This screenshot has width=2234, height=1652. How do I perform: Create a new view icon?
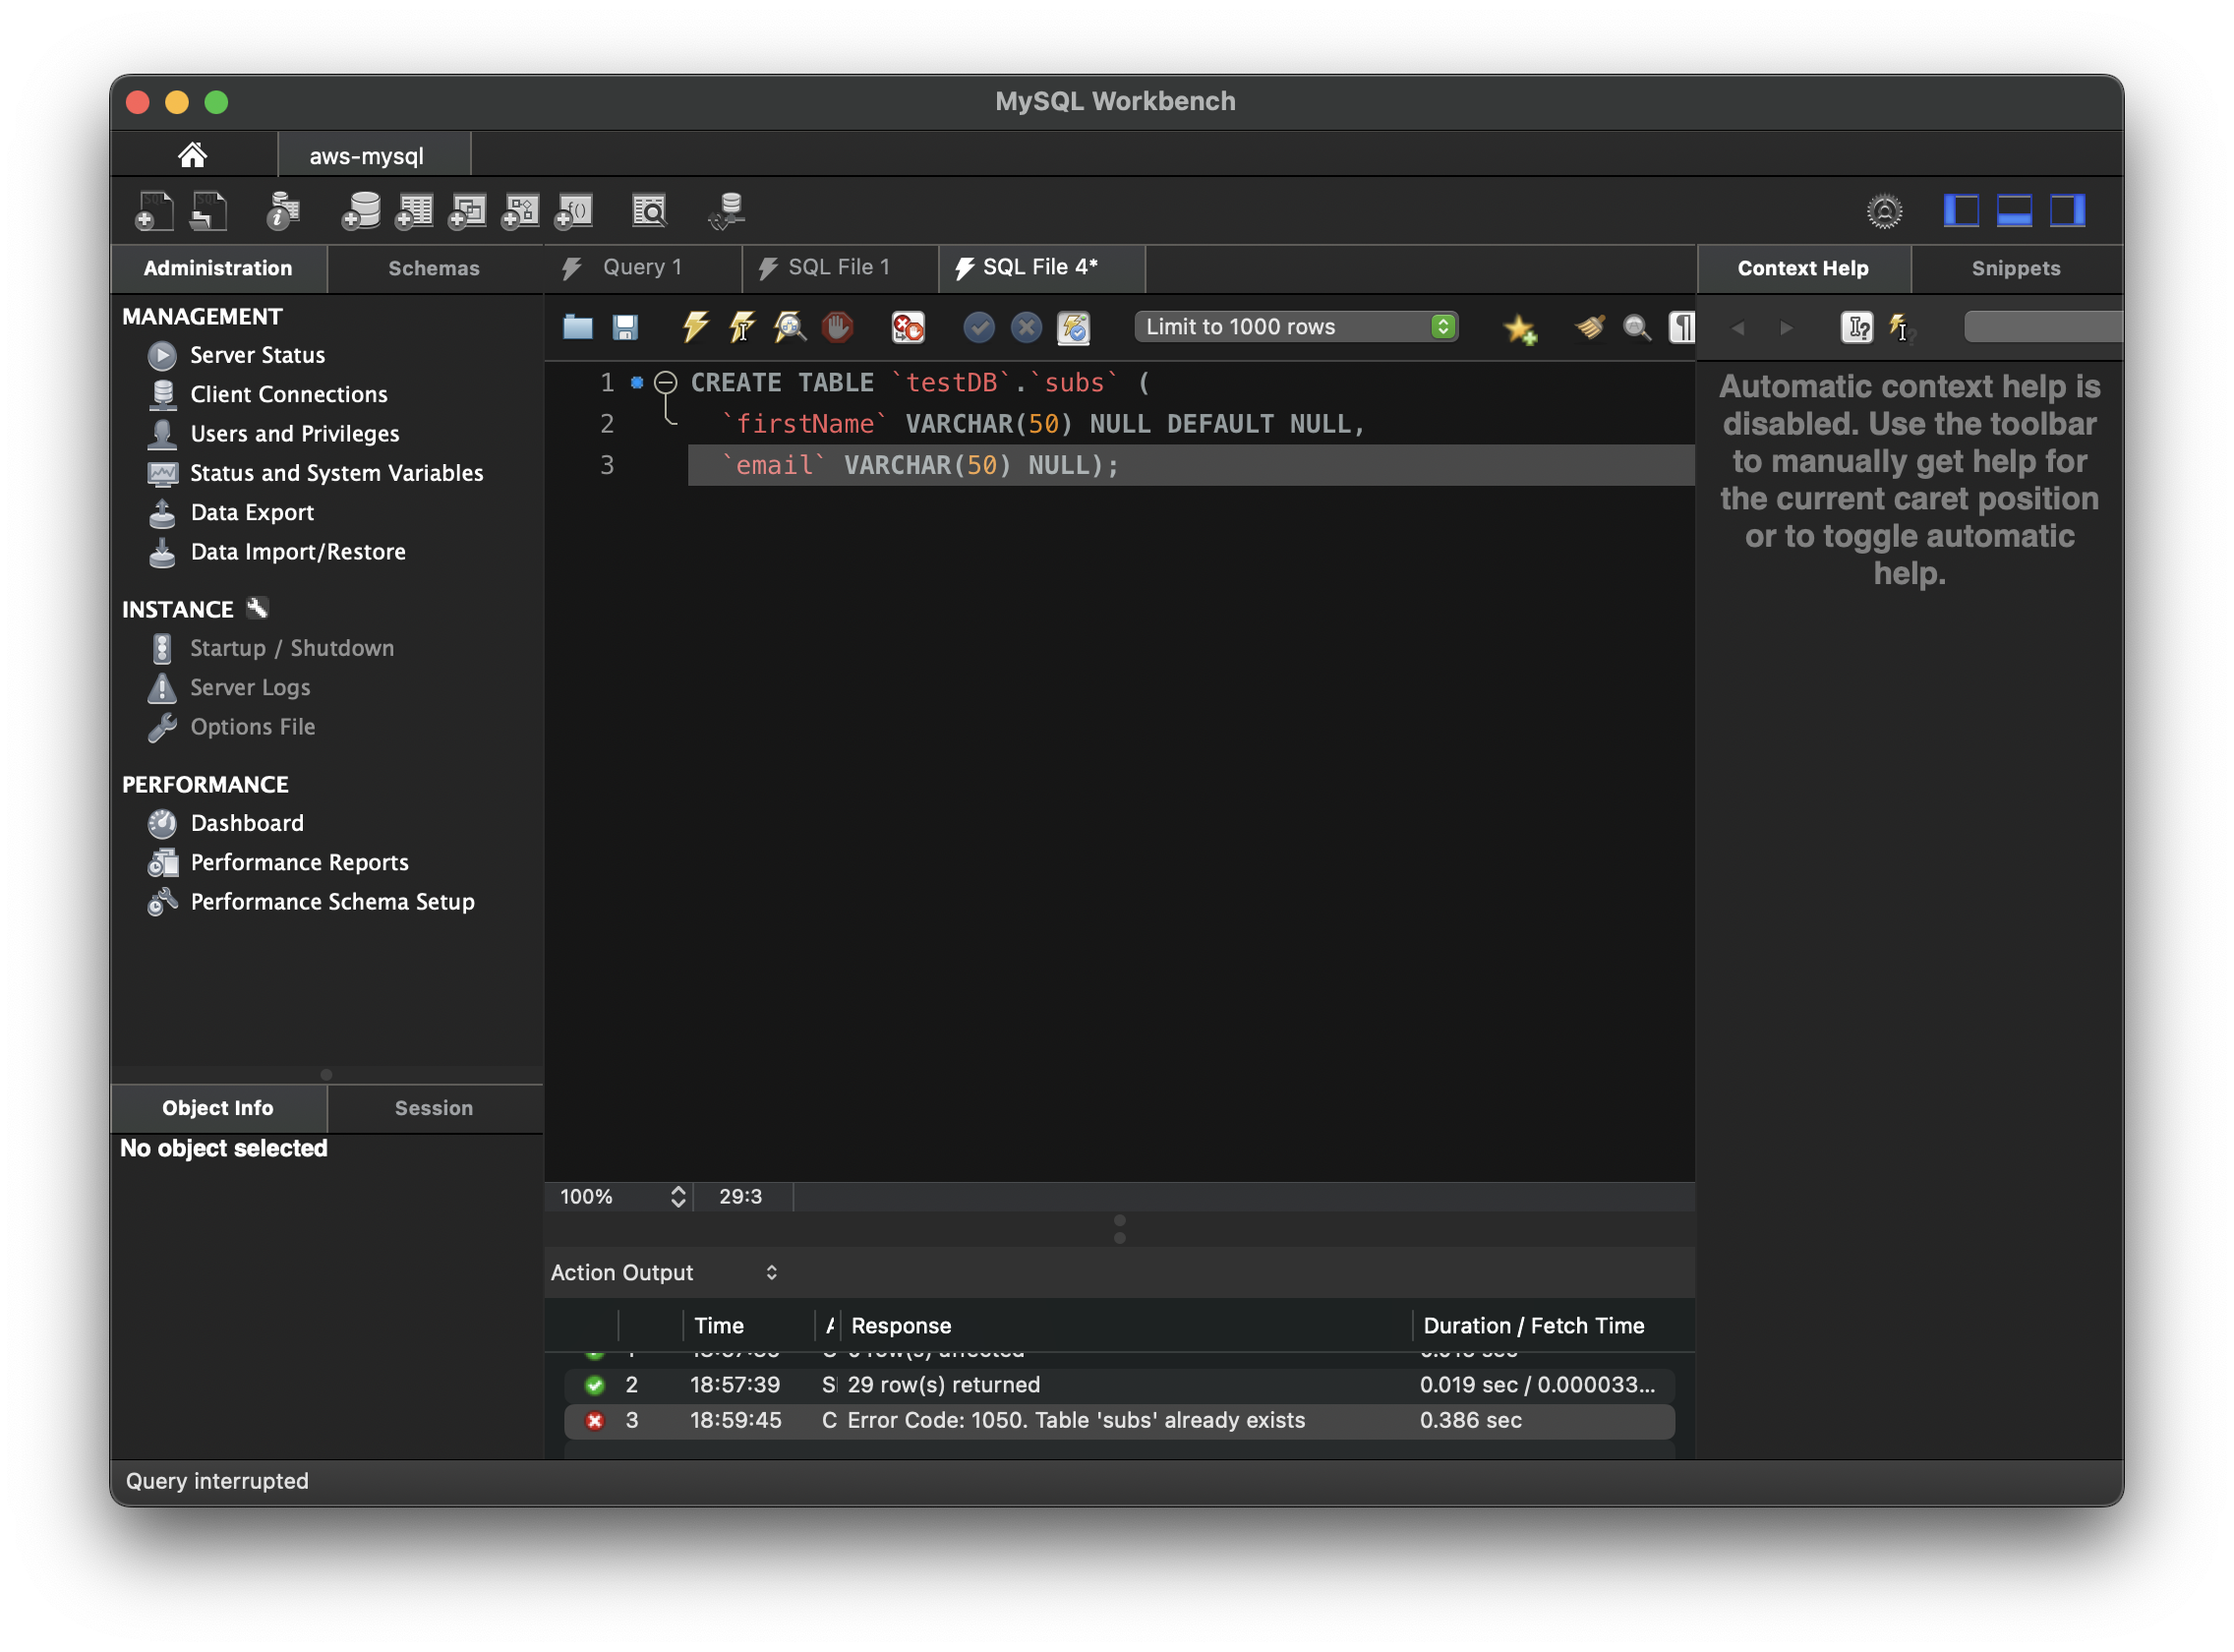[x=467, y=211]
